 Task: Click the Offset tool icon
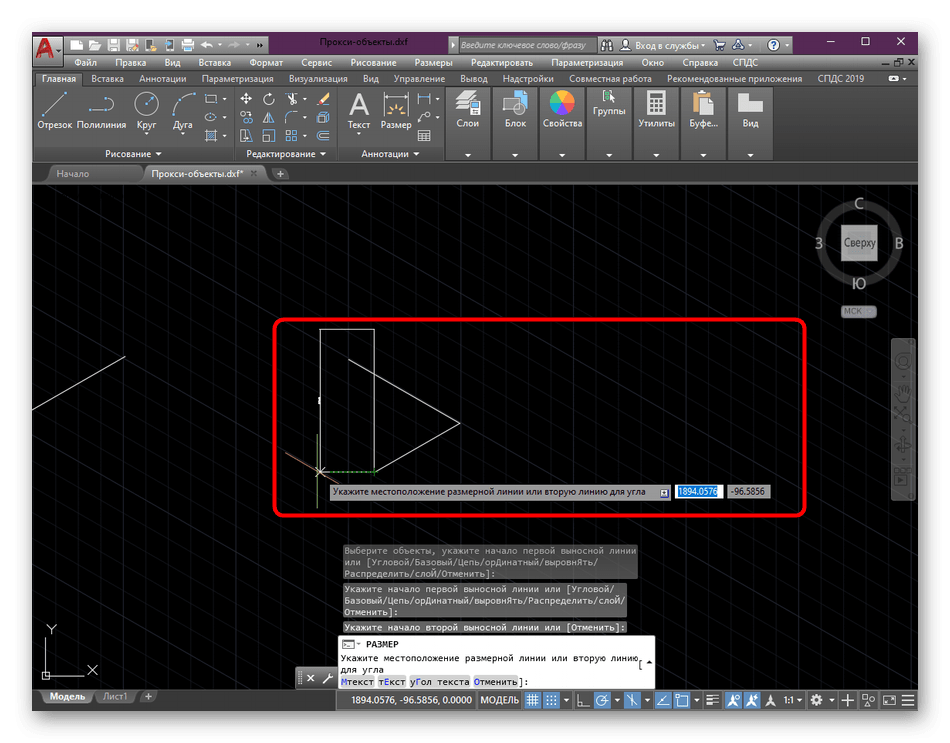click(x=323, y=136)
